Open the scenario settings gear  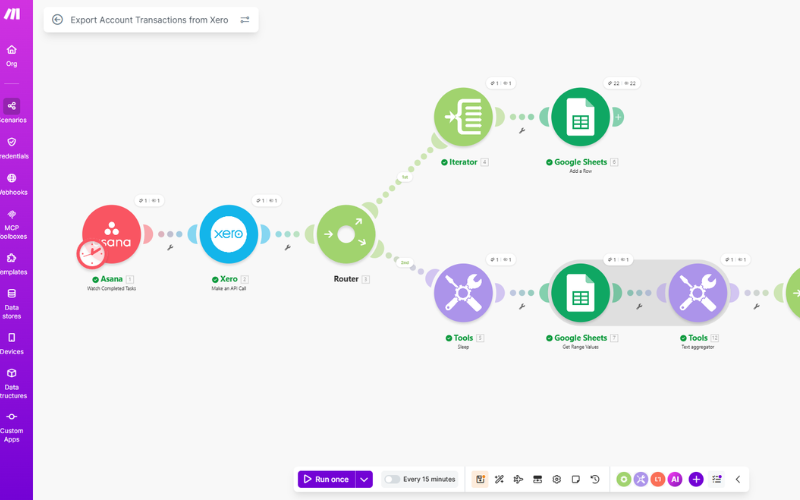click(557, 479)
